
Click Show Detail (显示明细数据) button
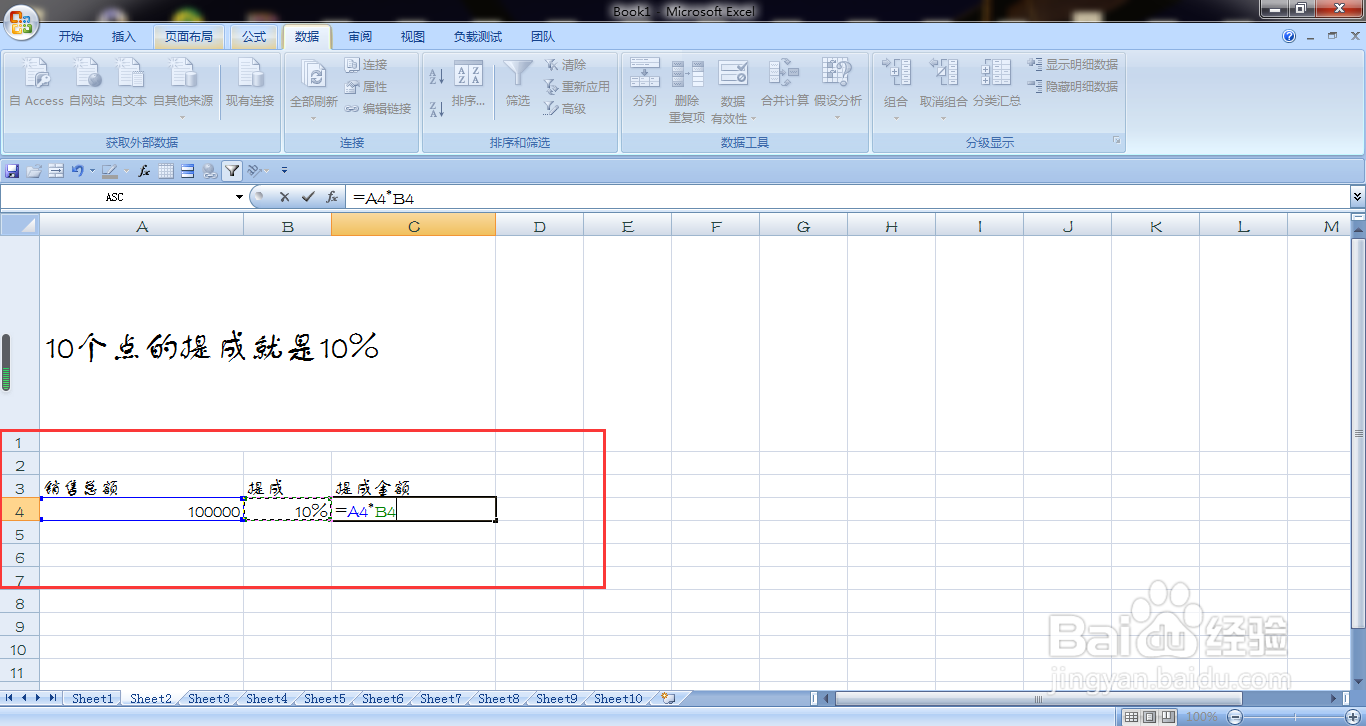tap(1073, 64)
